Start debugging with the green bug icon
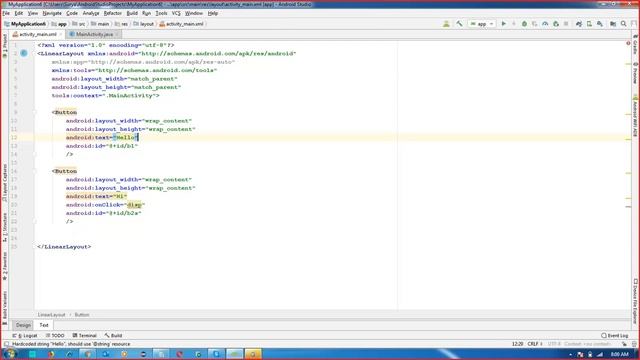640x360 pixels. tap(524, 24)
